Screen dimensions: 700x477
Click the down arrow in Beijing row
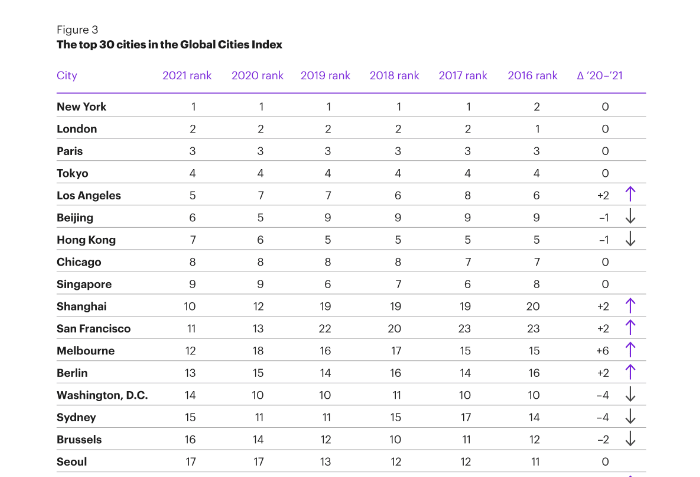(x=630, y=216)
